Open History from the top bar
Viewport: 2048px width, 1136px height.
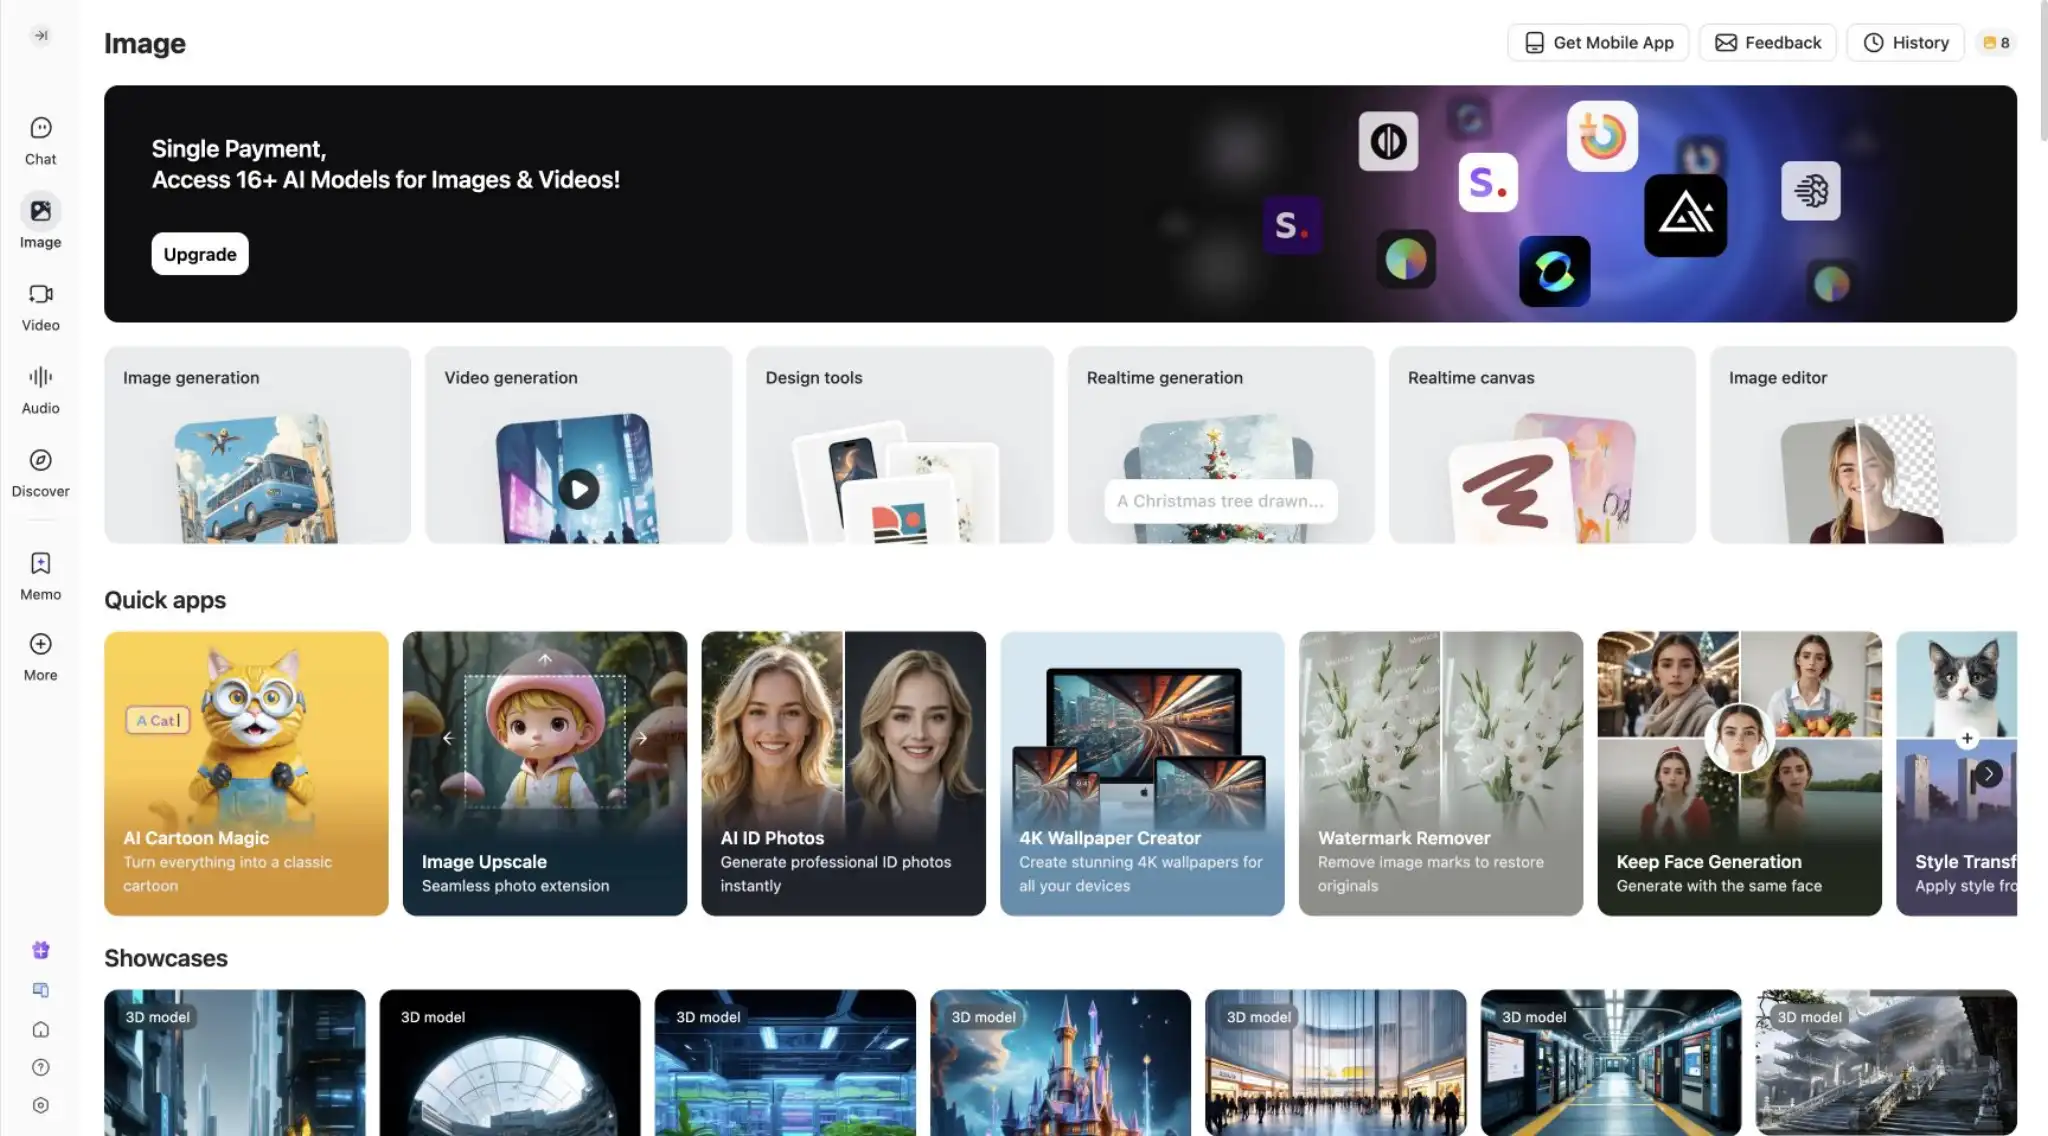click(x=1906, y=43)
